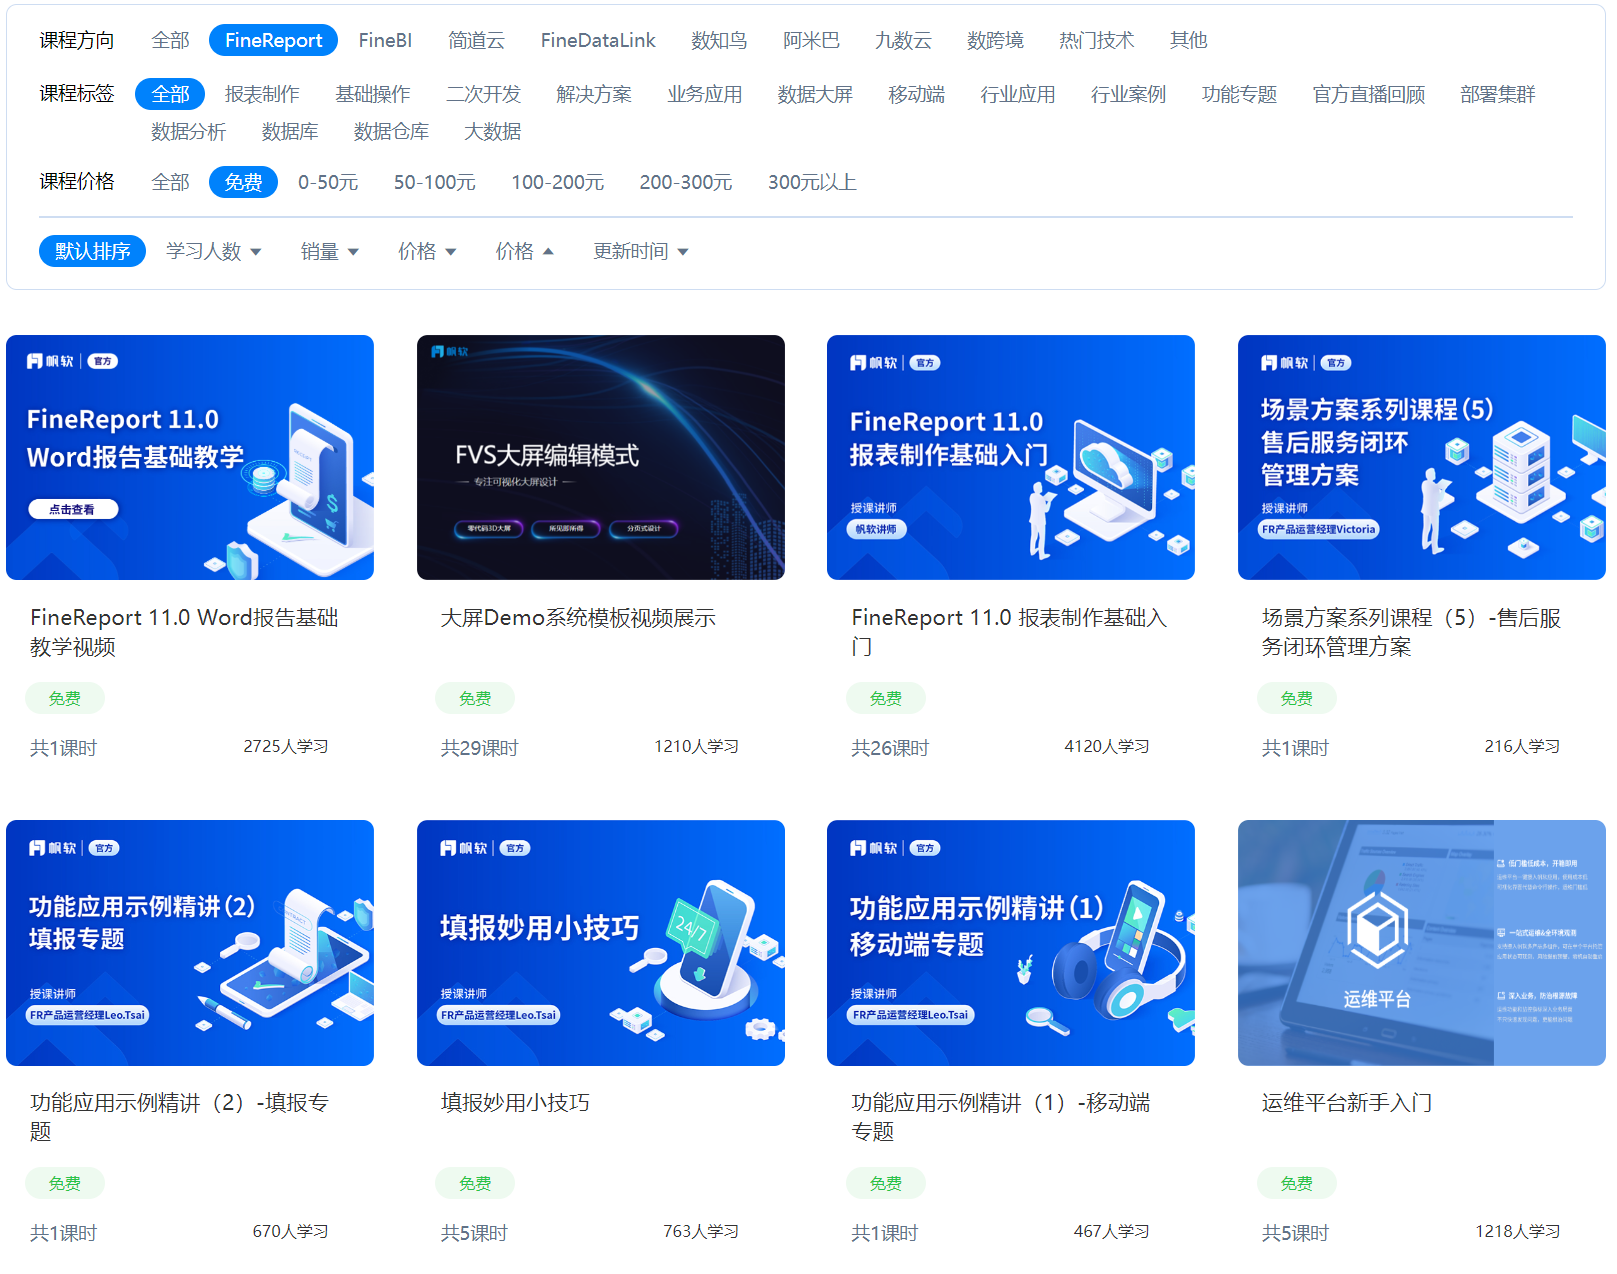Sort by 更新时间

[640, 251]
